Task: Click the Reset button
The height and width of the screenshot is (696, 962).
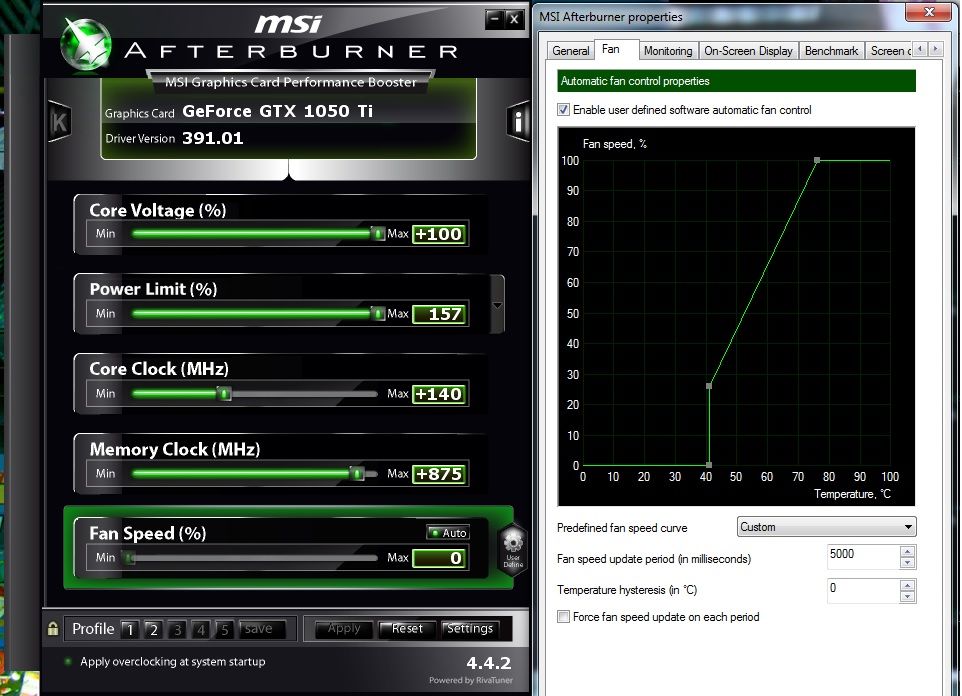Action: click(x=407, y=629)
